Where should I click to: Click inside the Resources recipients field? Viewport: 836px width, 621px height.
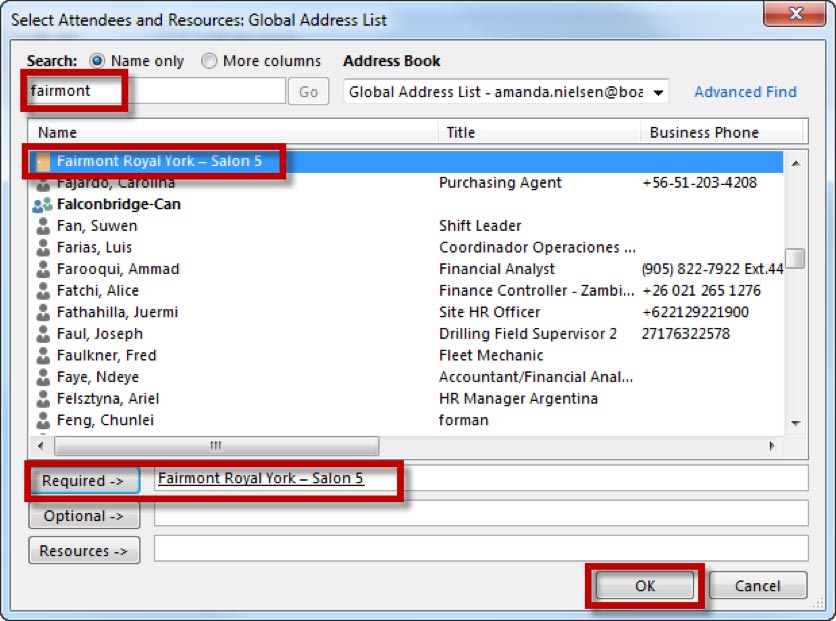pos(480,549)
